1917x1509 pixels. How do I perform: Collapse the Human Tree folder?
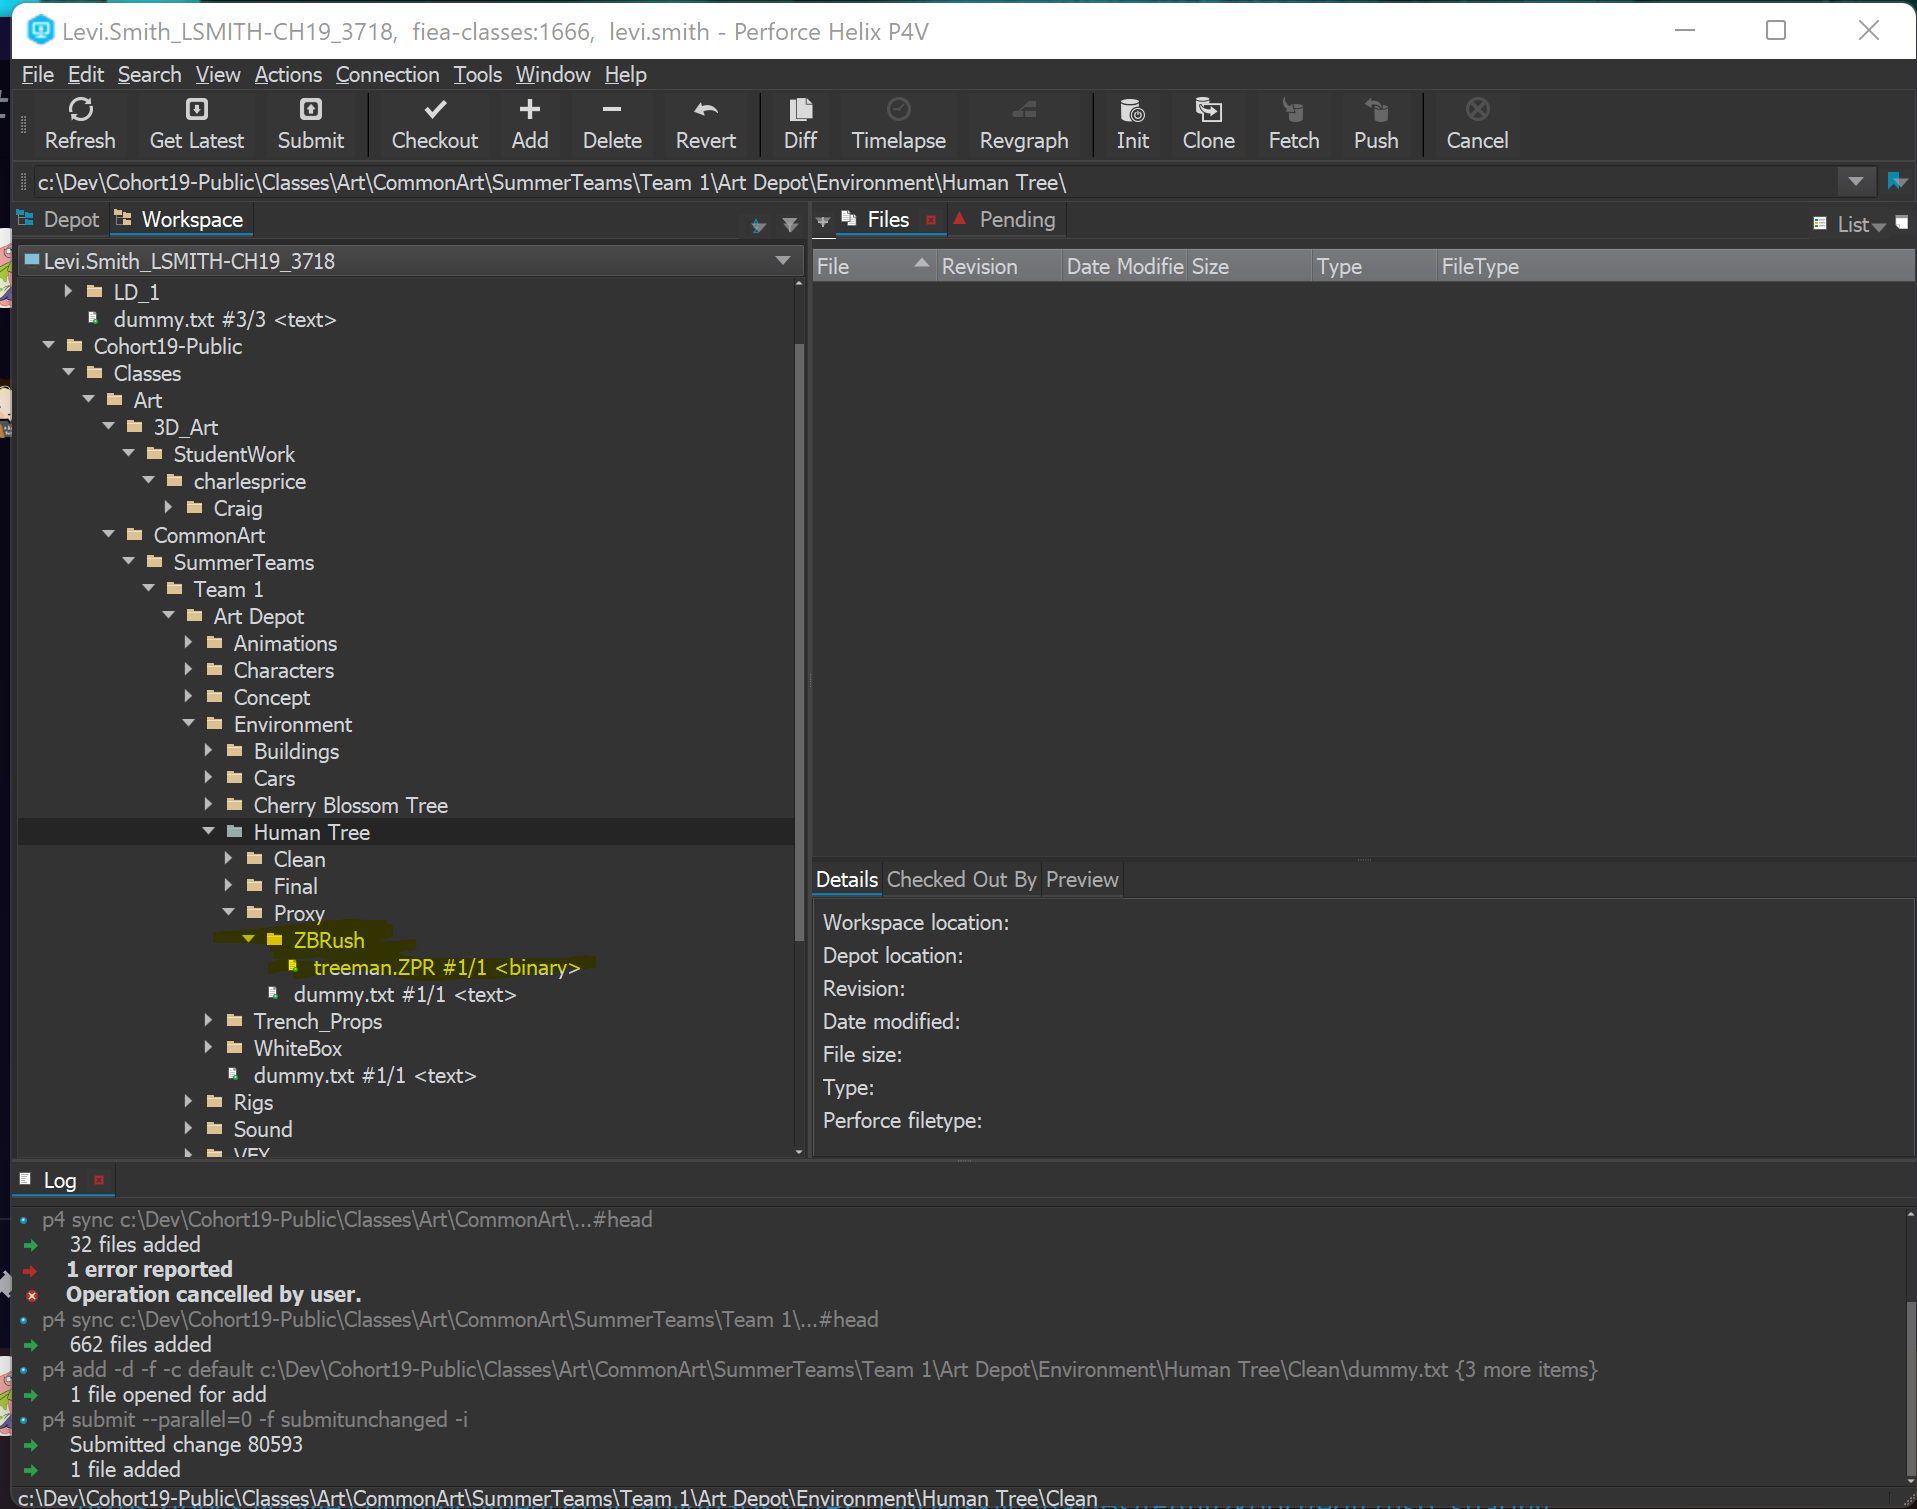[x=208, y=831]
